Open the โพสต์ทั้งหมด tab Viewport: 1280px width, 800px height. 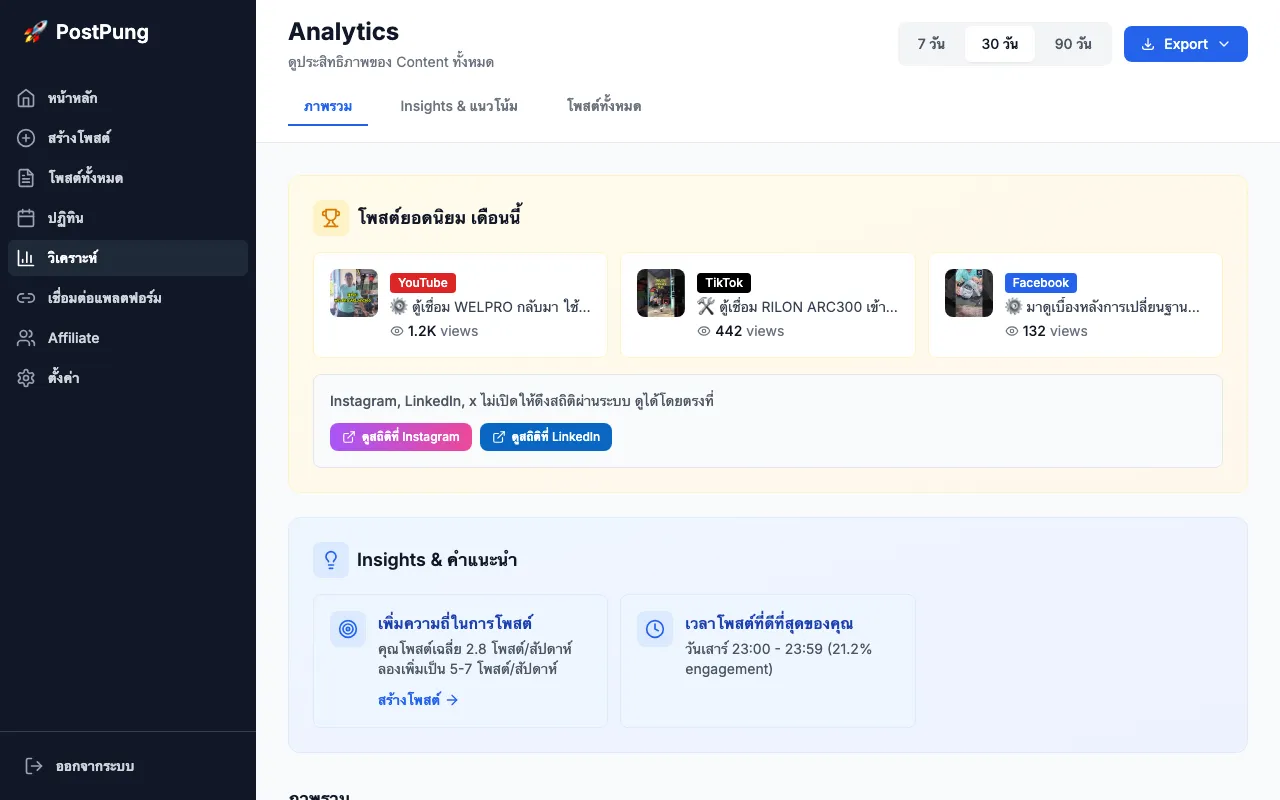click(x=604, y=106)
